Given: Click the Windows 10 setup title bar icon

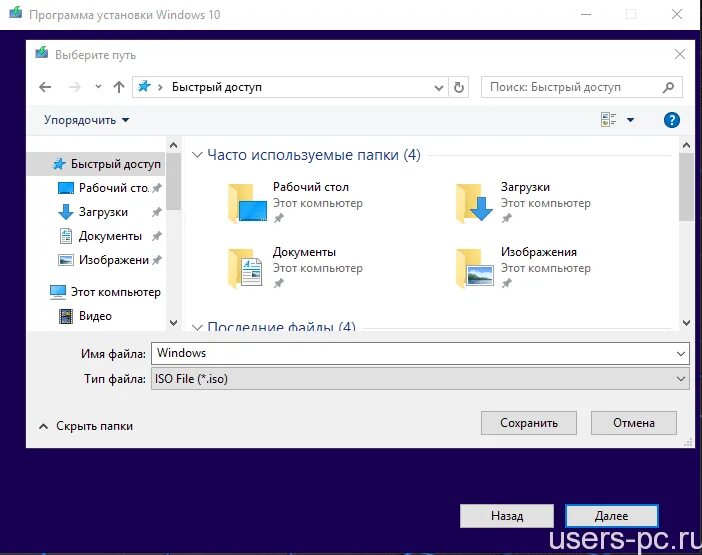Looking at the screenshot, I should (16, 12).
